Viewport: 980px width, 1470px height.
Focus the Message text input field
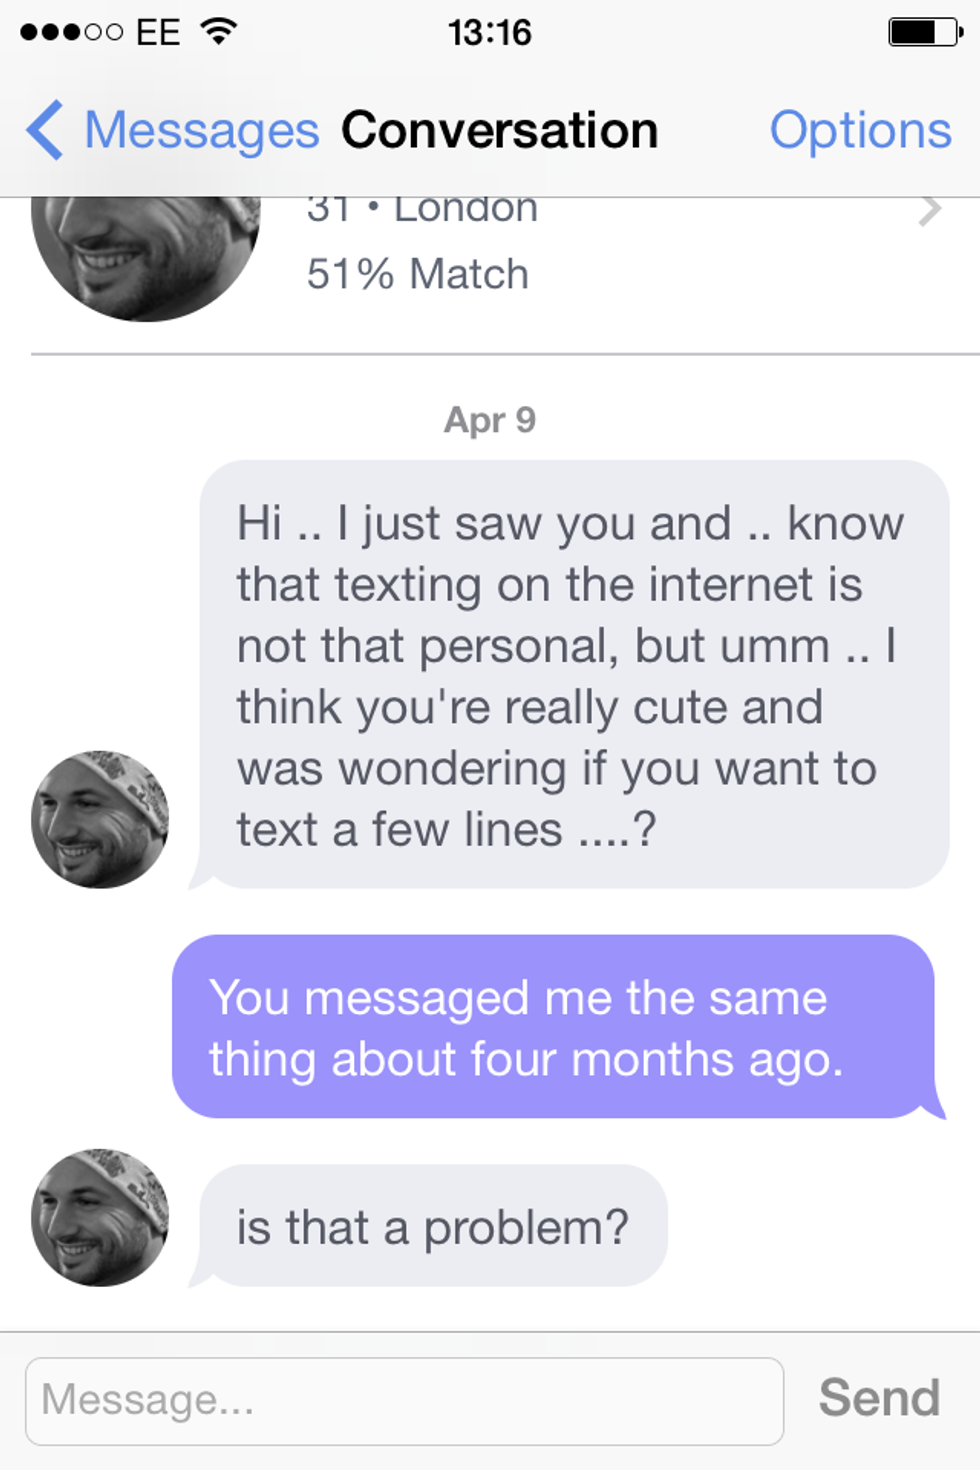pos(404,1400)
